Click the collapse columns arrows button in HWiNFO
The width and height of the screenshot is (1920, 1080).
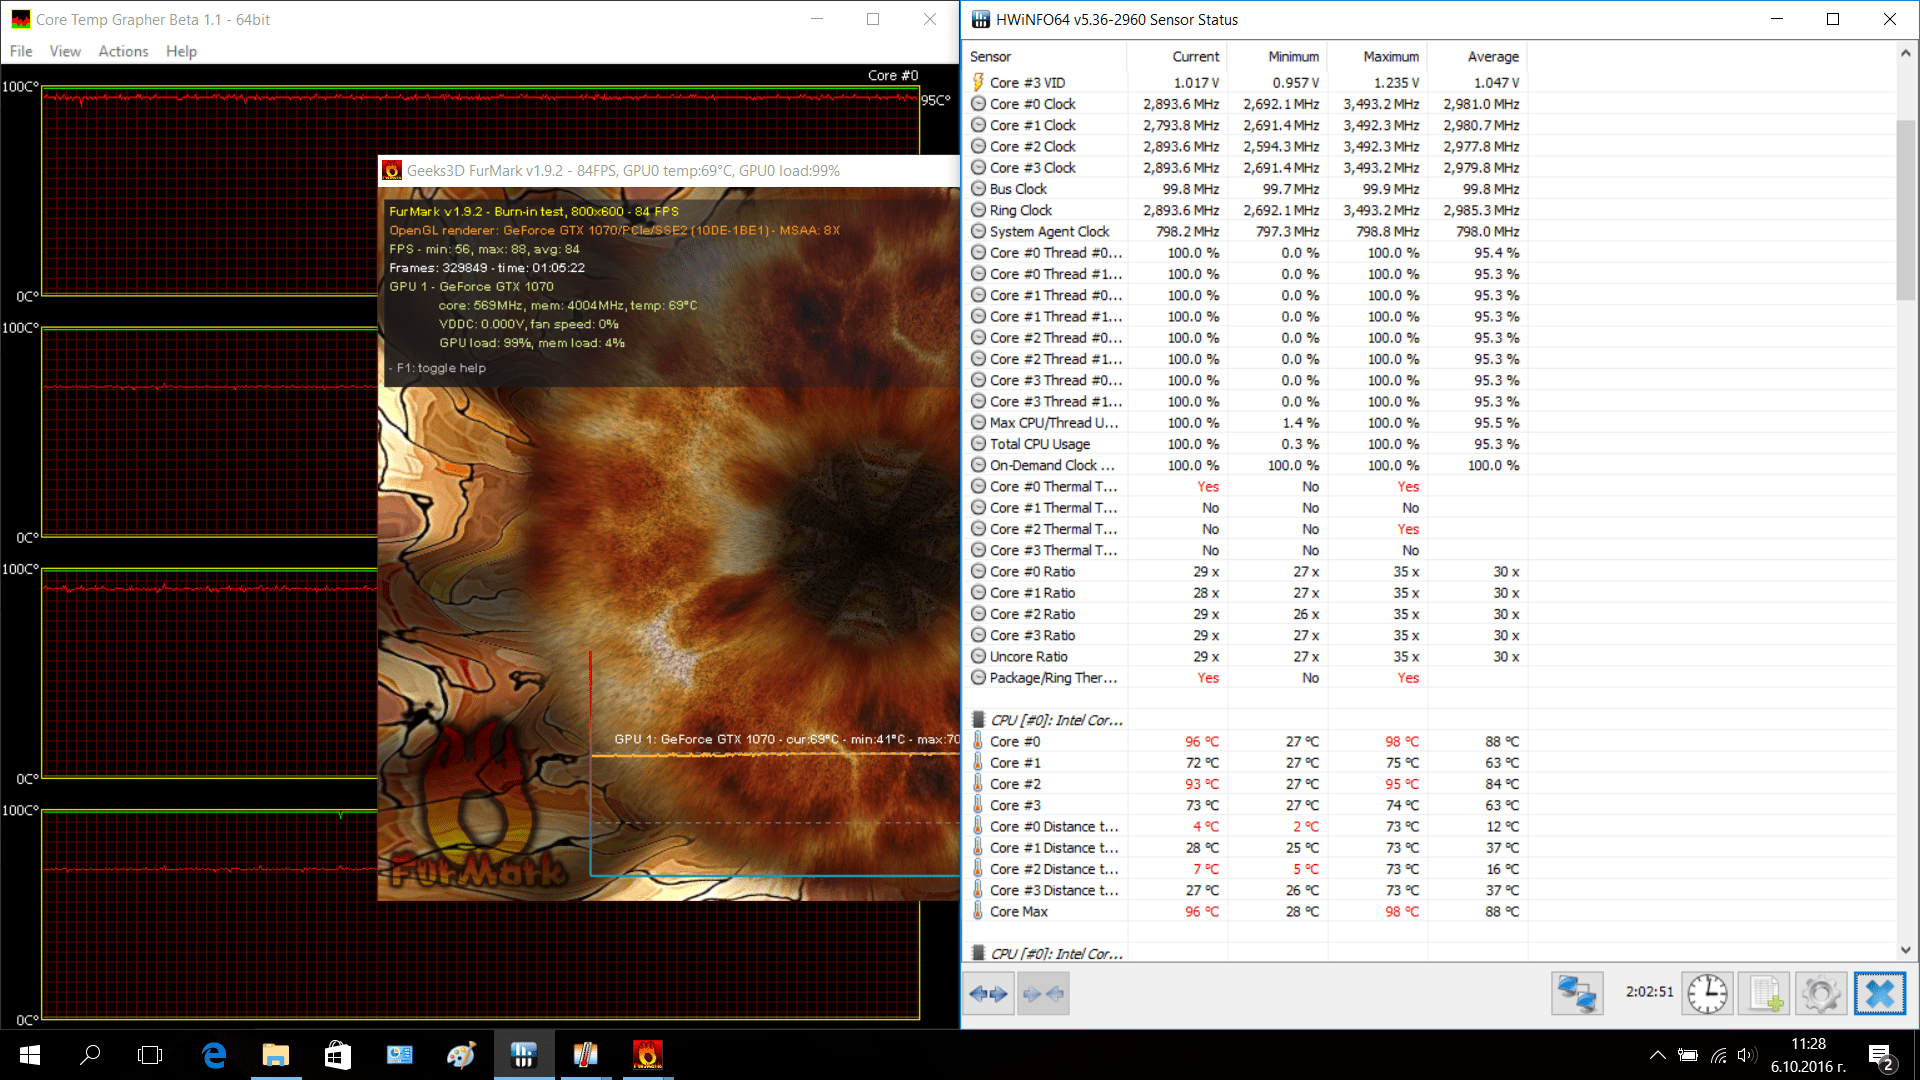pyautogui.click(x=1043, y=994)
